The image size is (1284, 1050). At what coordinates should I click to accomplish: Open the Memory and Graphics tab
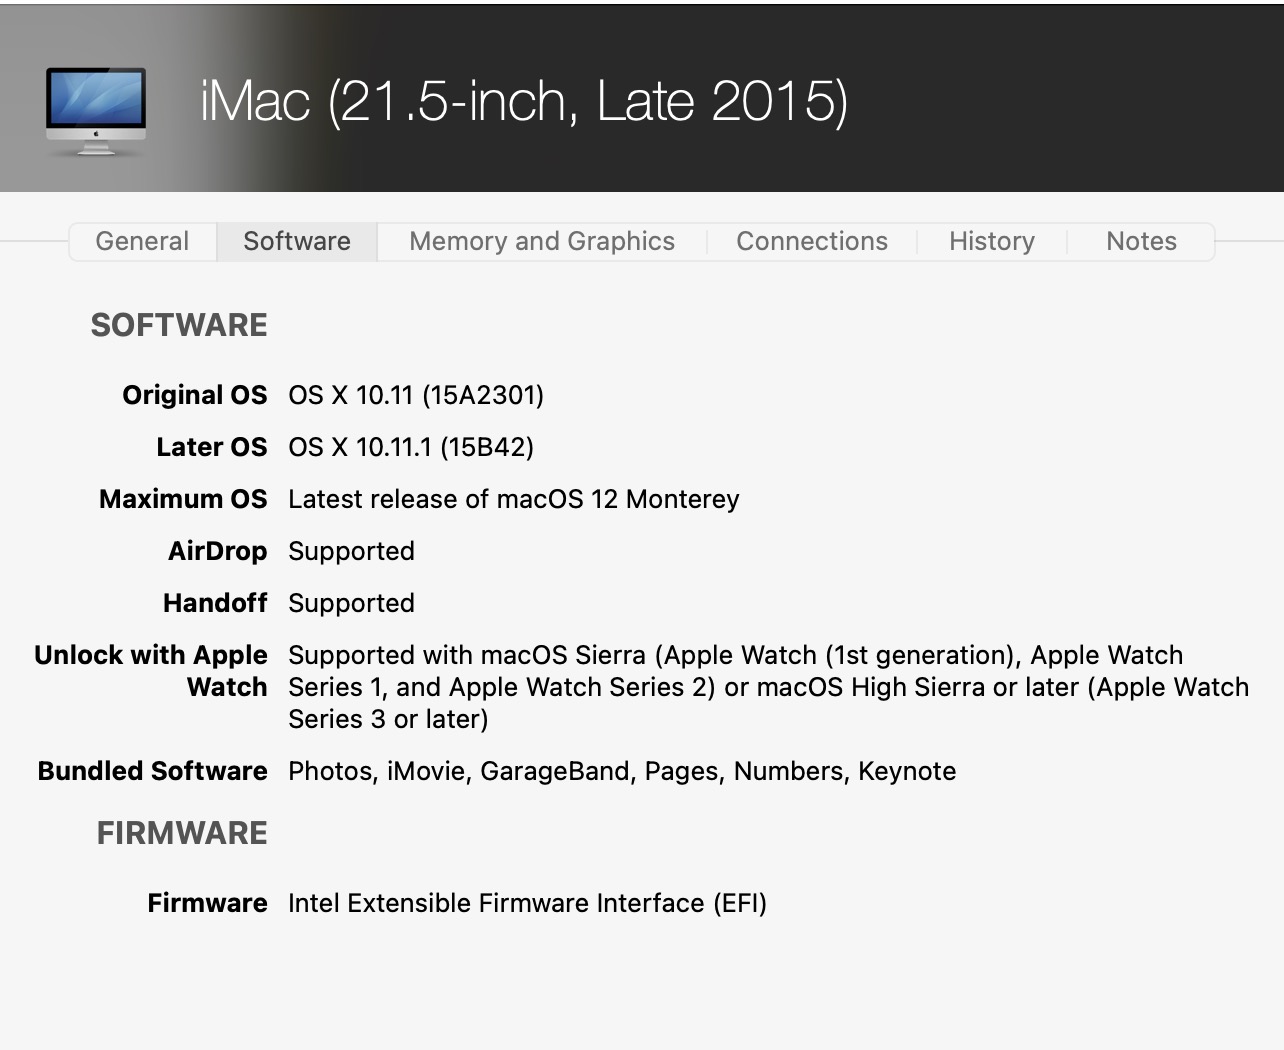pos(542,241)
